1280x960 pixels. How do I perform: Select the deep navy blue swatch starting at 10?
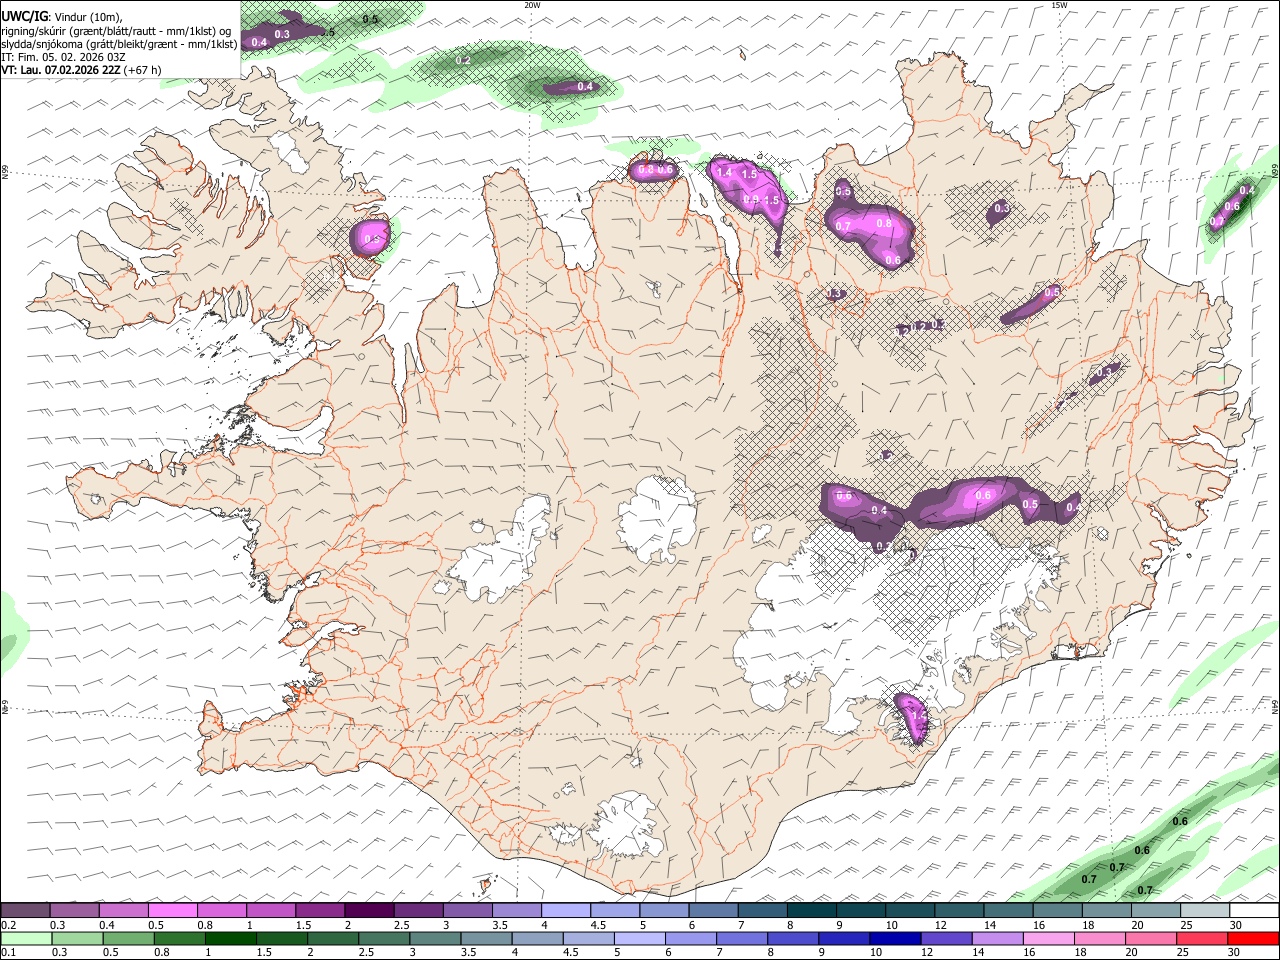pyautogui.click(x=895, y=939)
